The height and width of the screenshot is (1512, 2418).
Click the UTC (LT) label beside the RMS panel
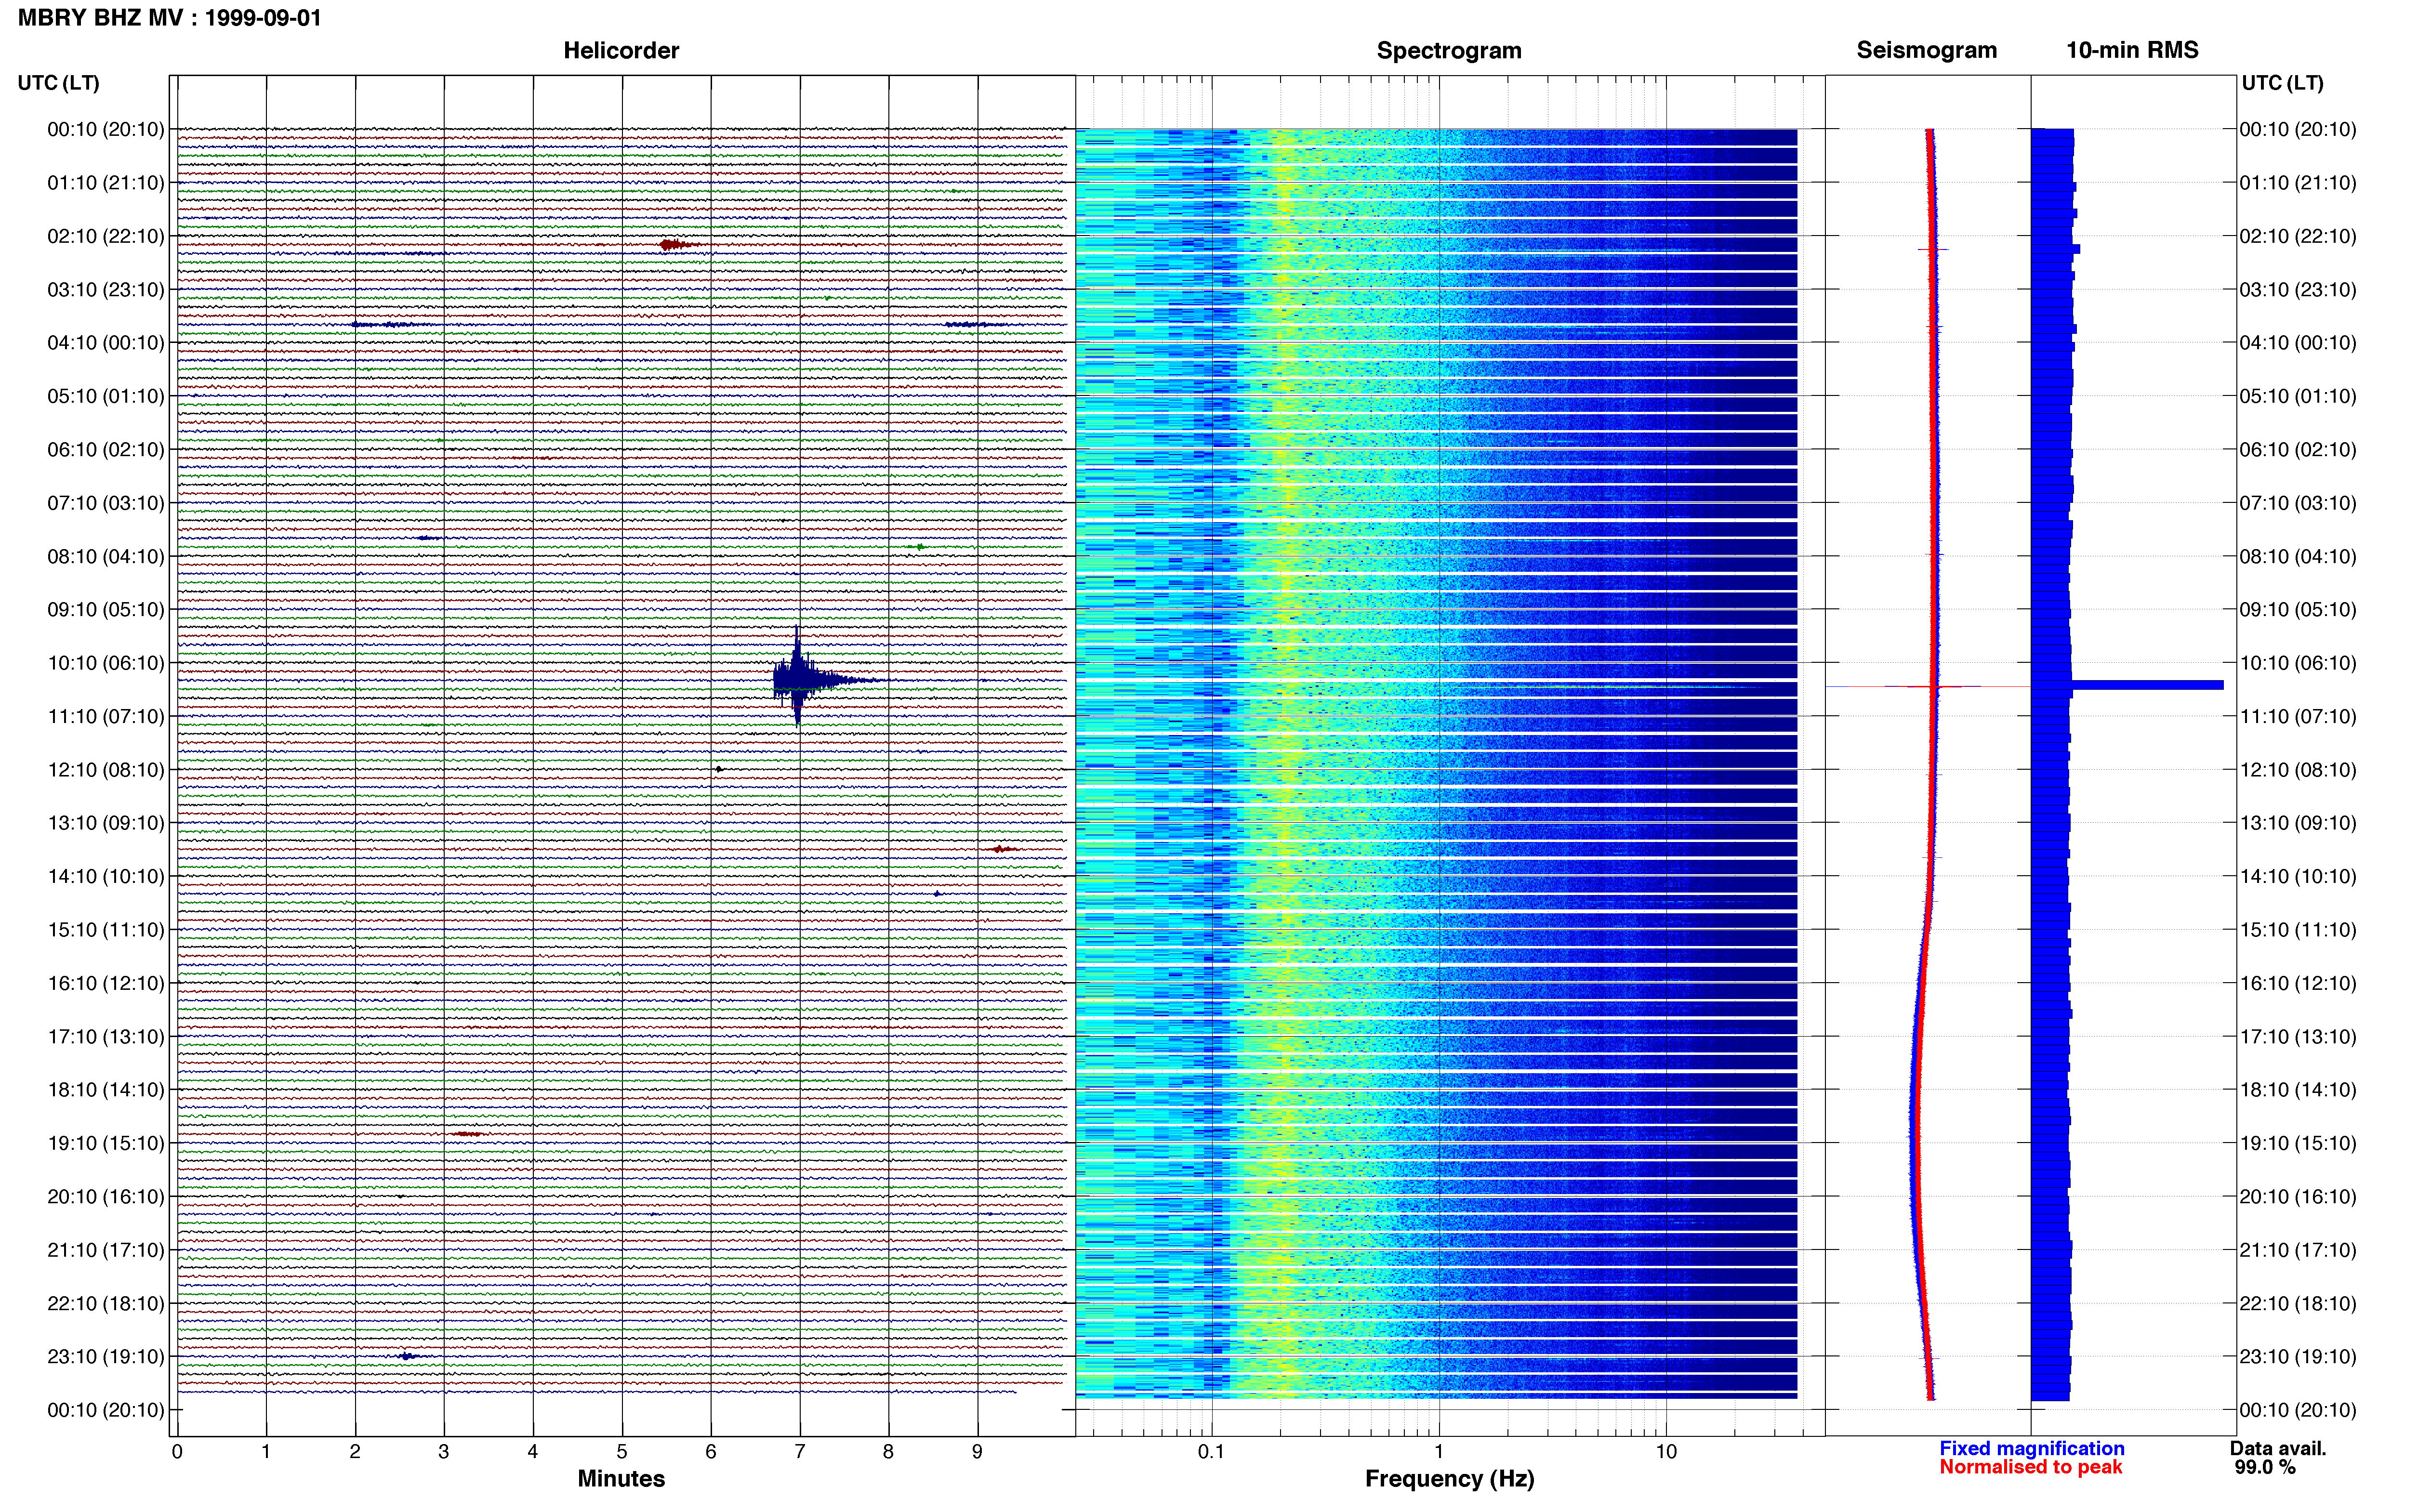coord(2282,83)
